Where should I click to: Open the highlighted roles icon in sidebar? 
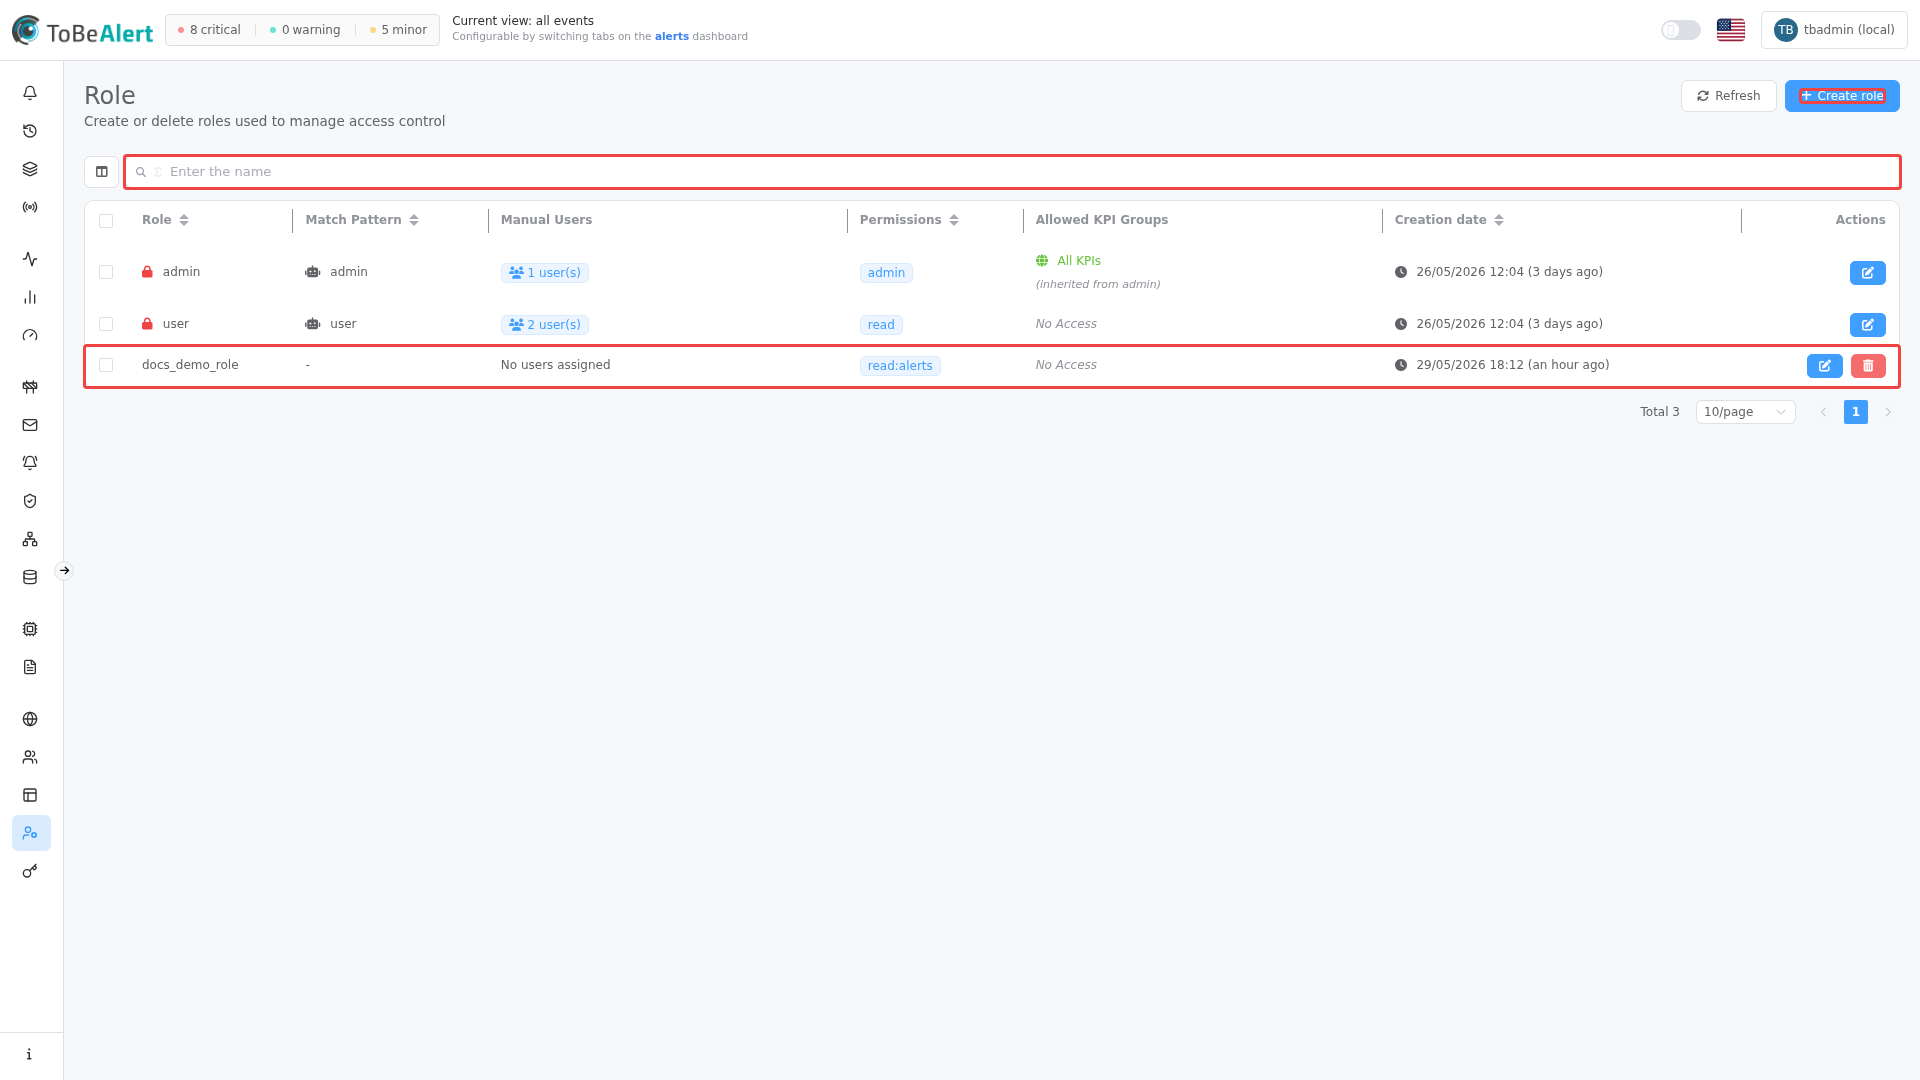click(x=31, y=833)
